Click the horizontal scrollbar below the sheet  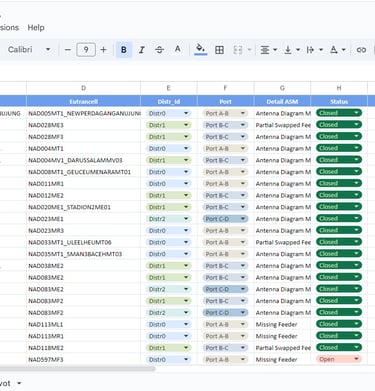pos(77,369)
